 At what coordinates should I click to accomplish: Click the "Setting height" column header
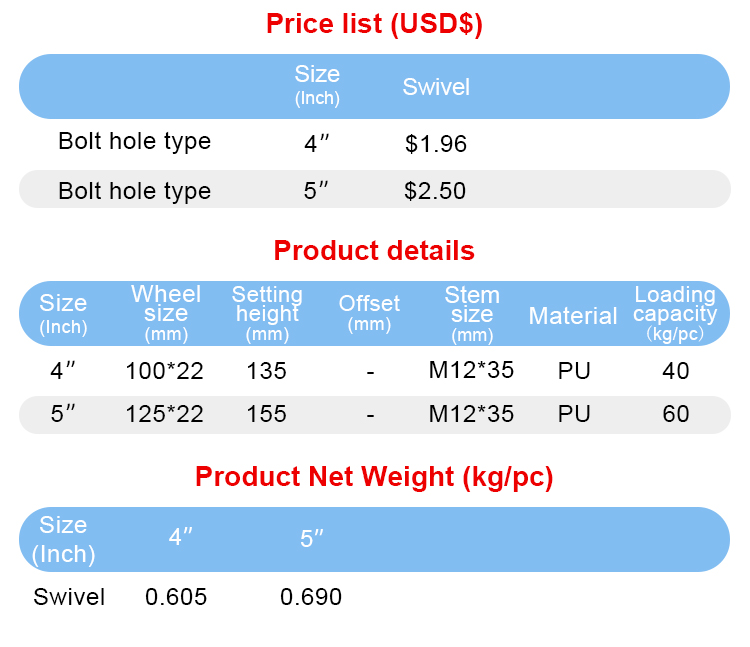(x=267, y=312)
